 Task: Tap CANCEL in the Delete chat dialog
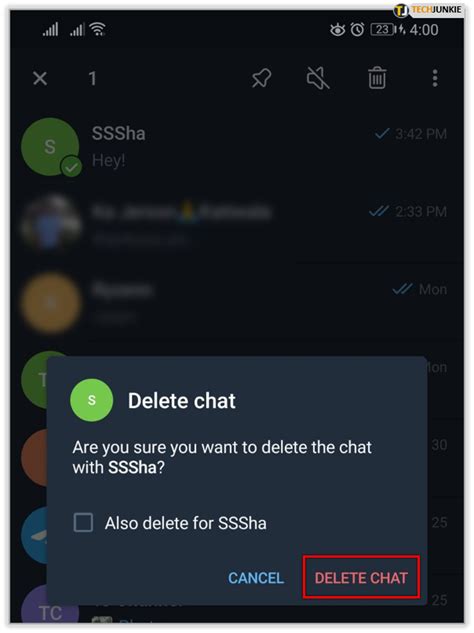click(256, 578)
